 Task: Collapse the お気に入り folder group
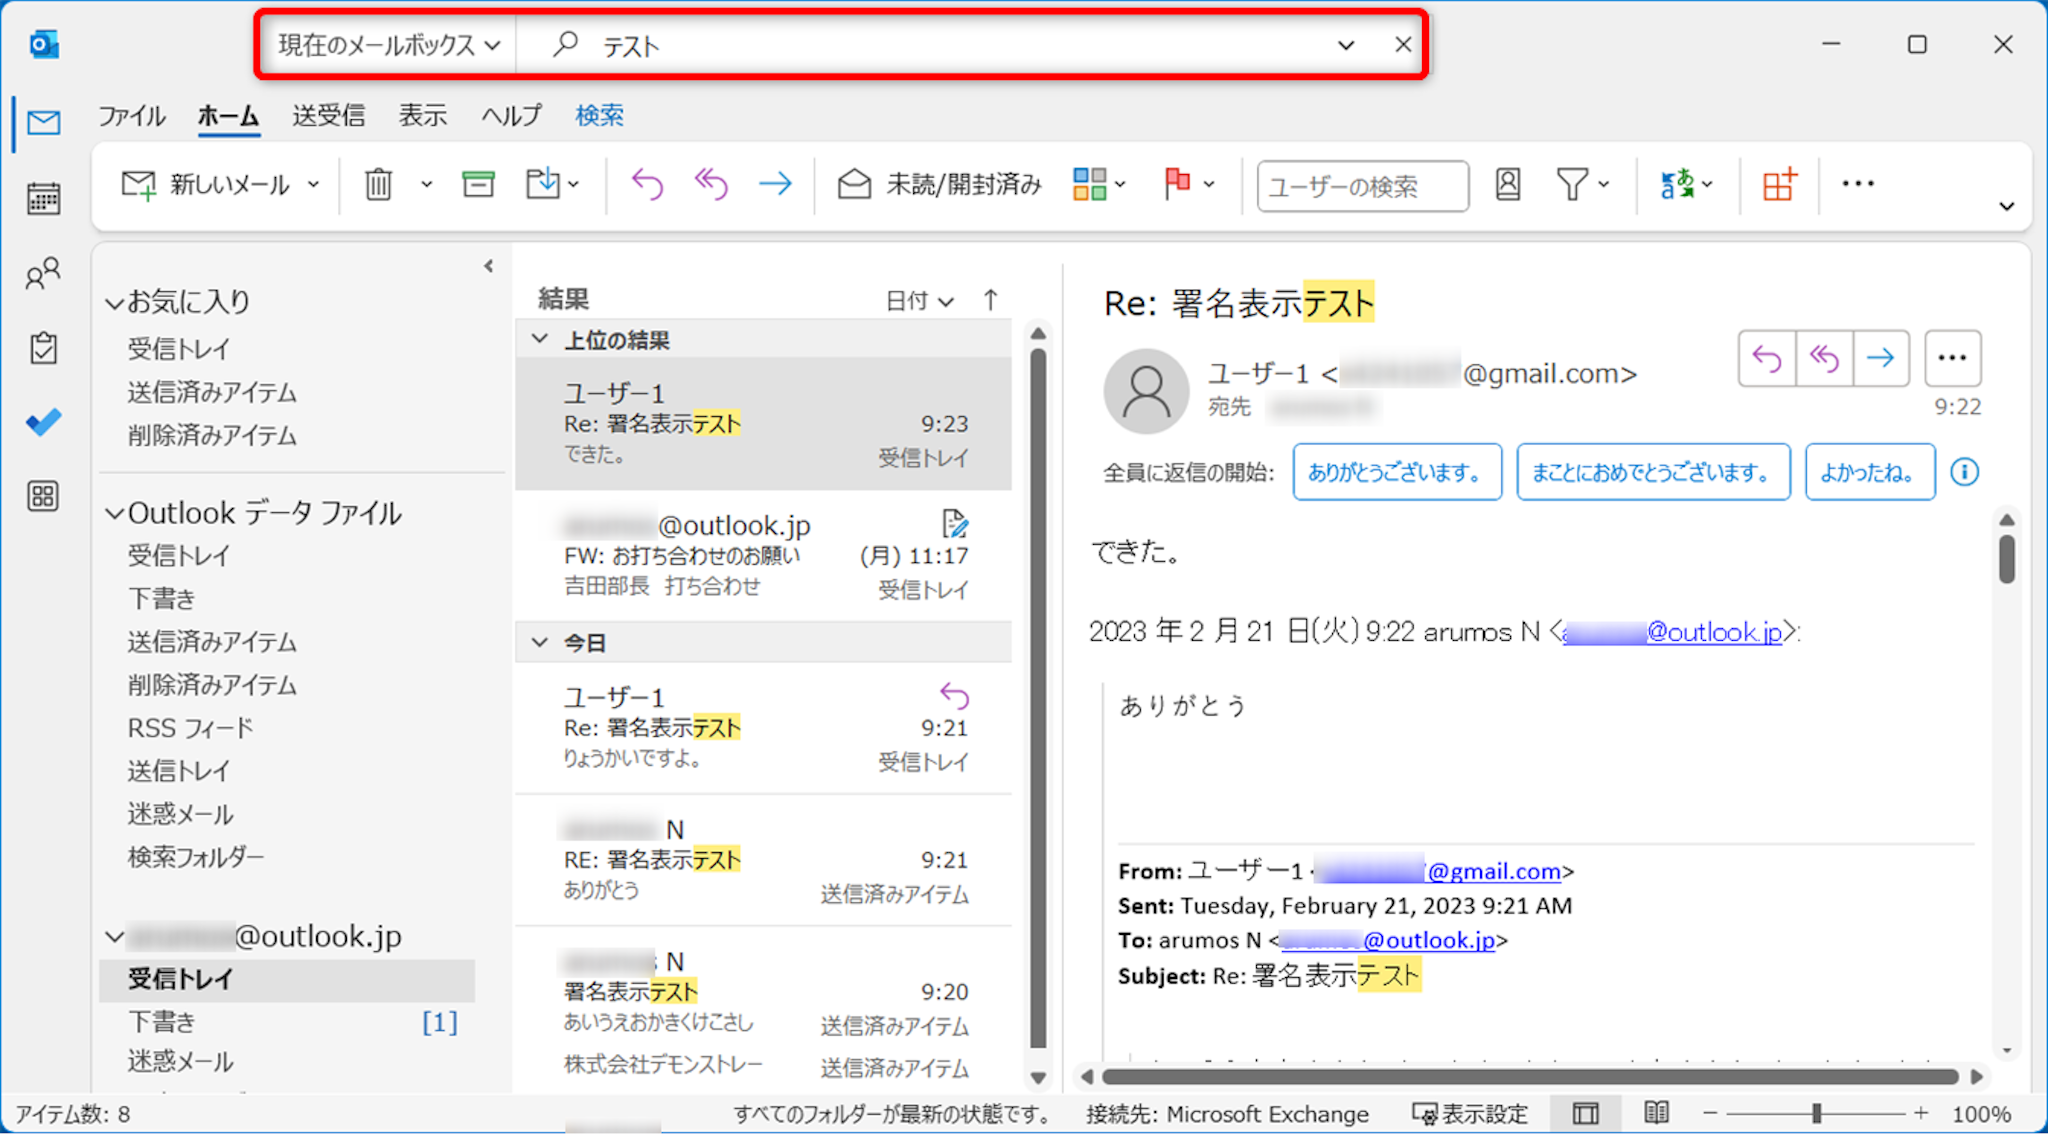coord(115,302)
